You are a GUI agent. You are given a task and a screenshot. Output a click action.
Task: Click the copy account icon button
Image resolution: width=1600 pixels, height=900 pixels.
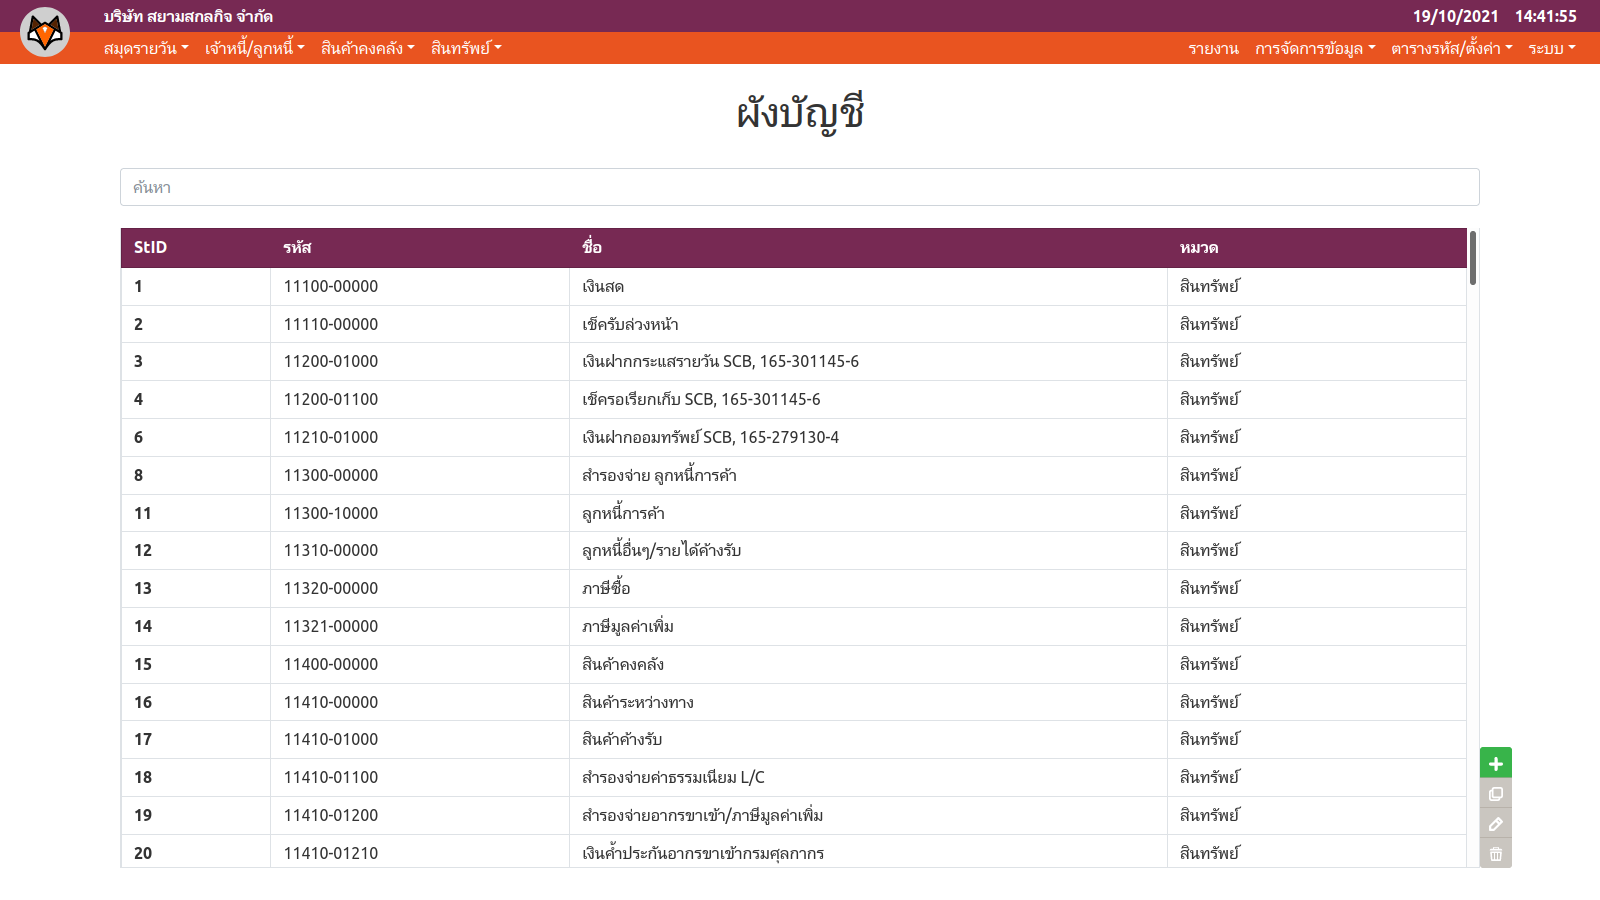click(1496, 794)
